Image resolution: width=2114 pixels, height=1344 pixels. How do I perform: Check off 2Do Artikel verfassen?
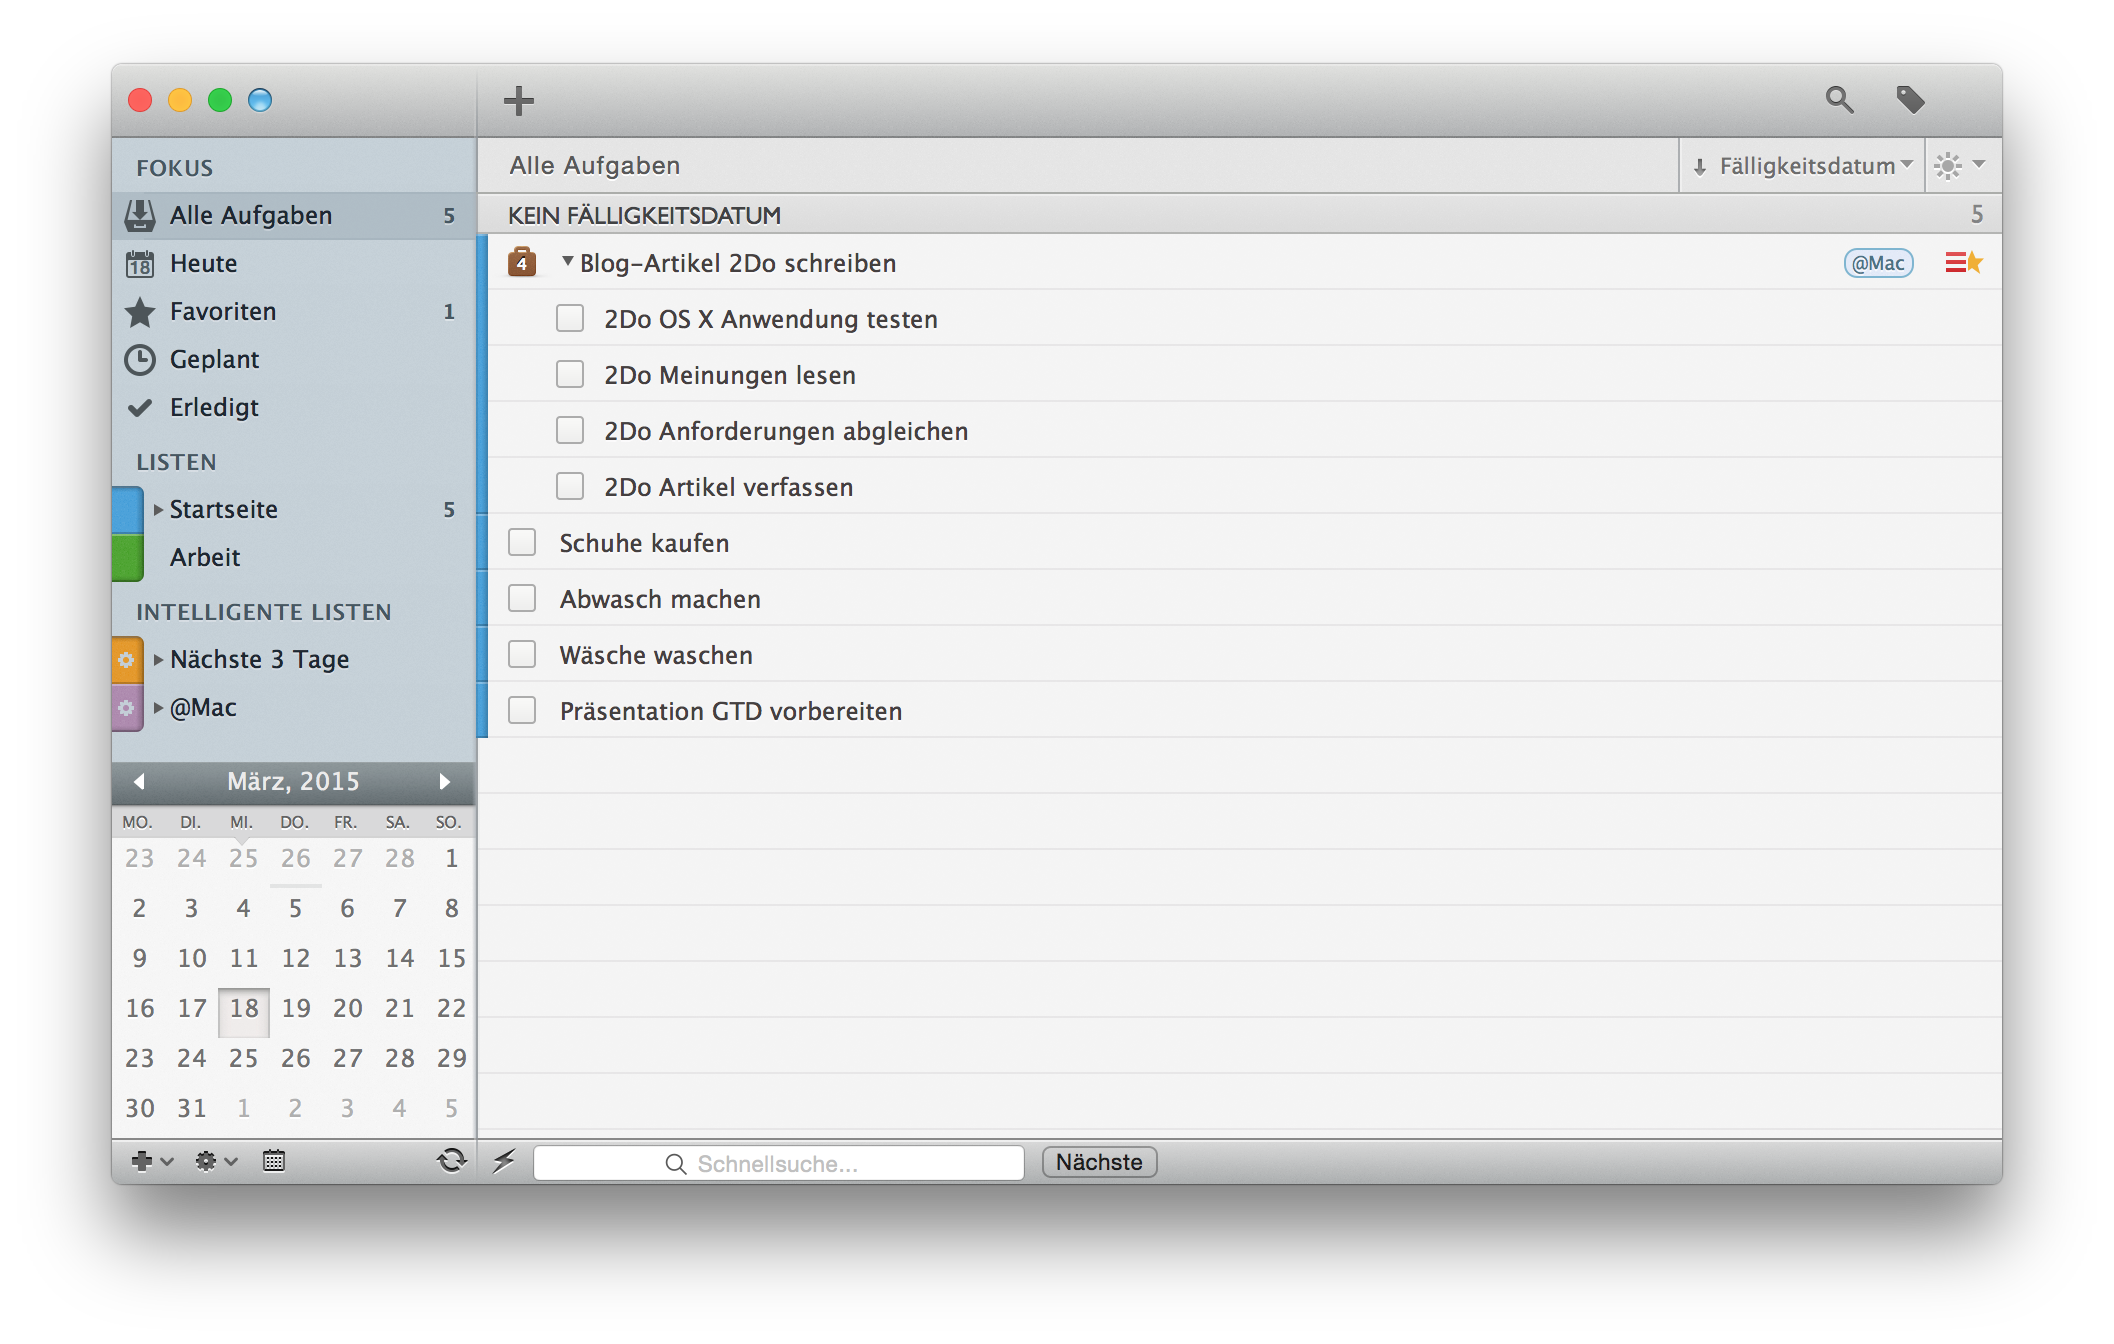click(570, 486)
